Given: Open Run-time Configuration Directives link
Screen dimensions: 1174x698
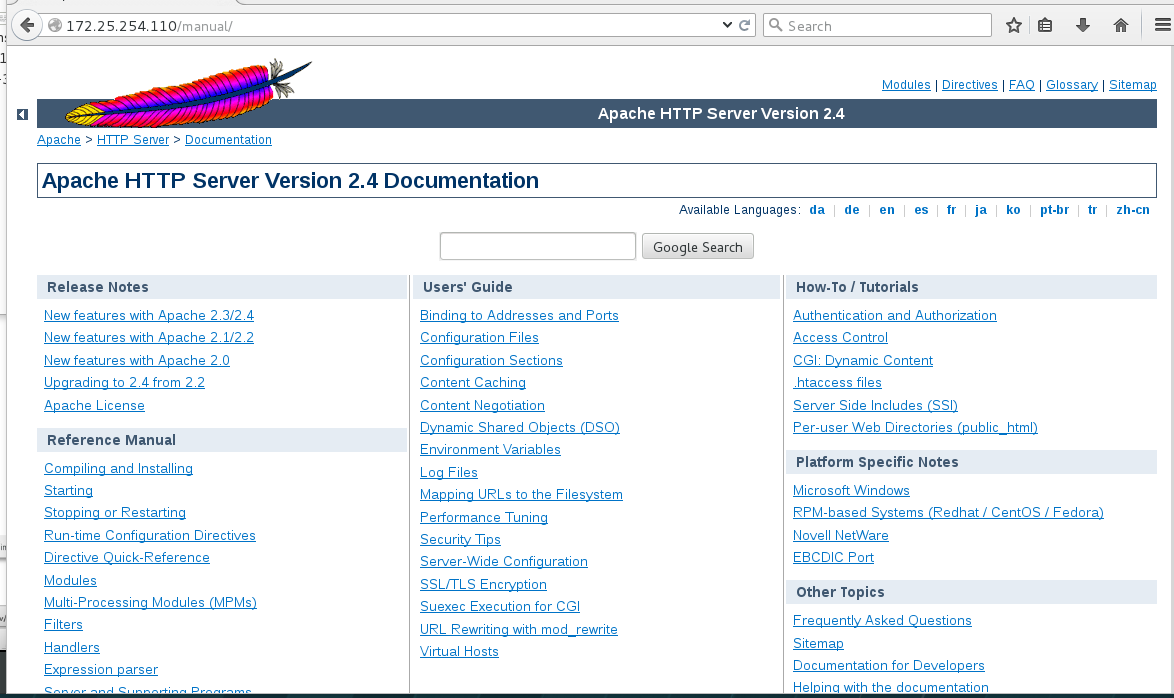Looking at the screenshot, I should (x=150, y=535).
